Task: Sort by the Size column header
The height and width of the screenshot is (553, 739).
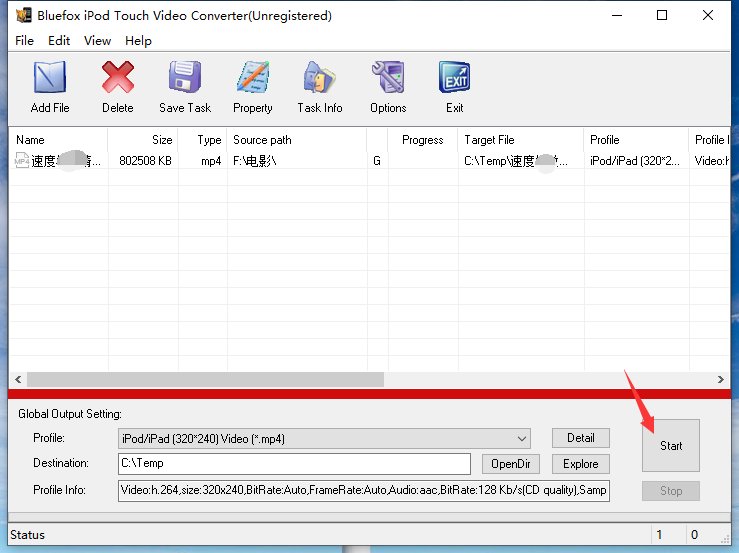Action: click(x=143, y=140)
